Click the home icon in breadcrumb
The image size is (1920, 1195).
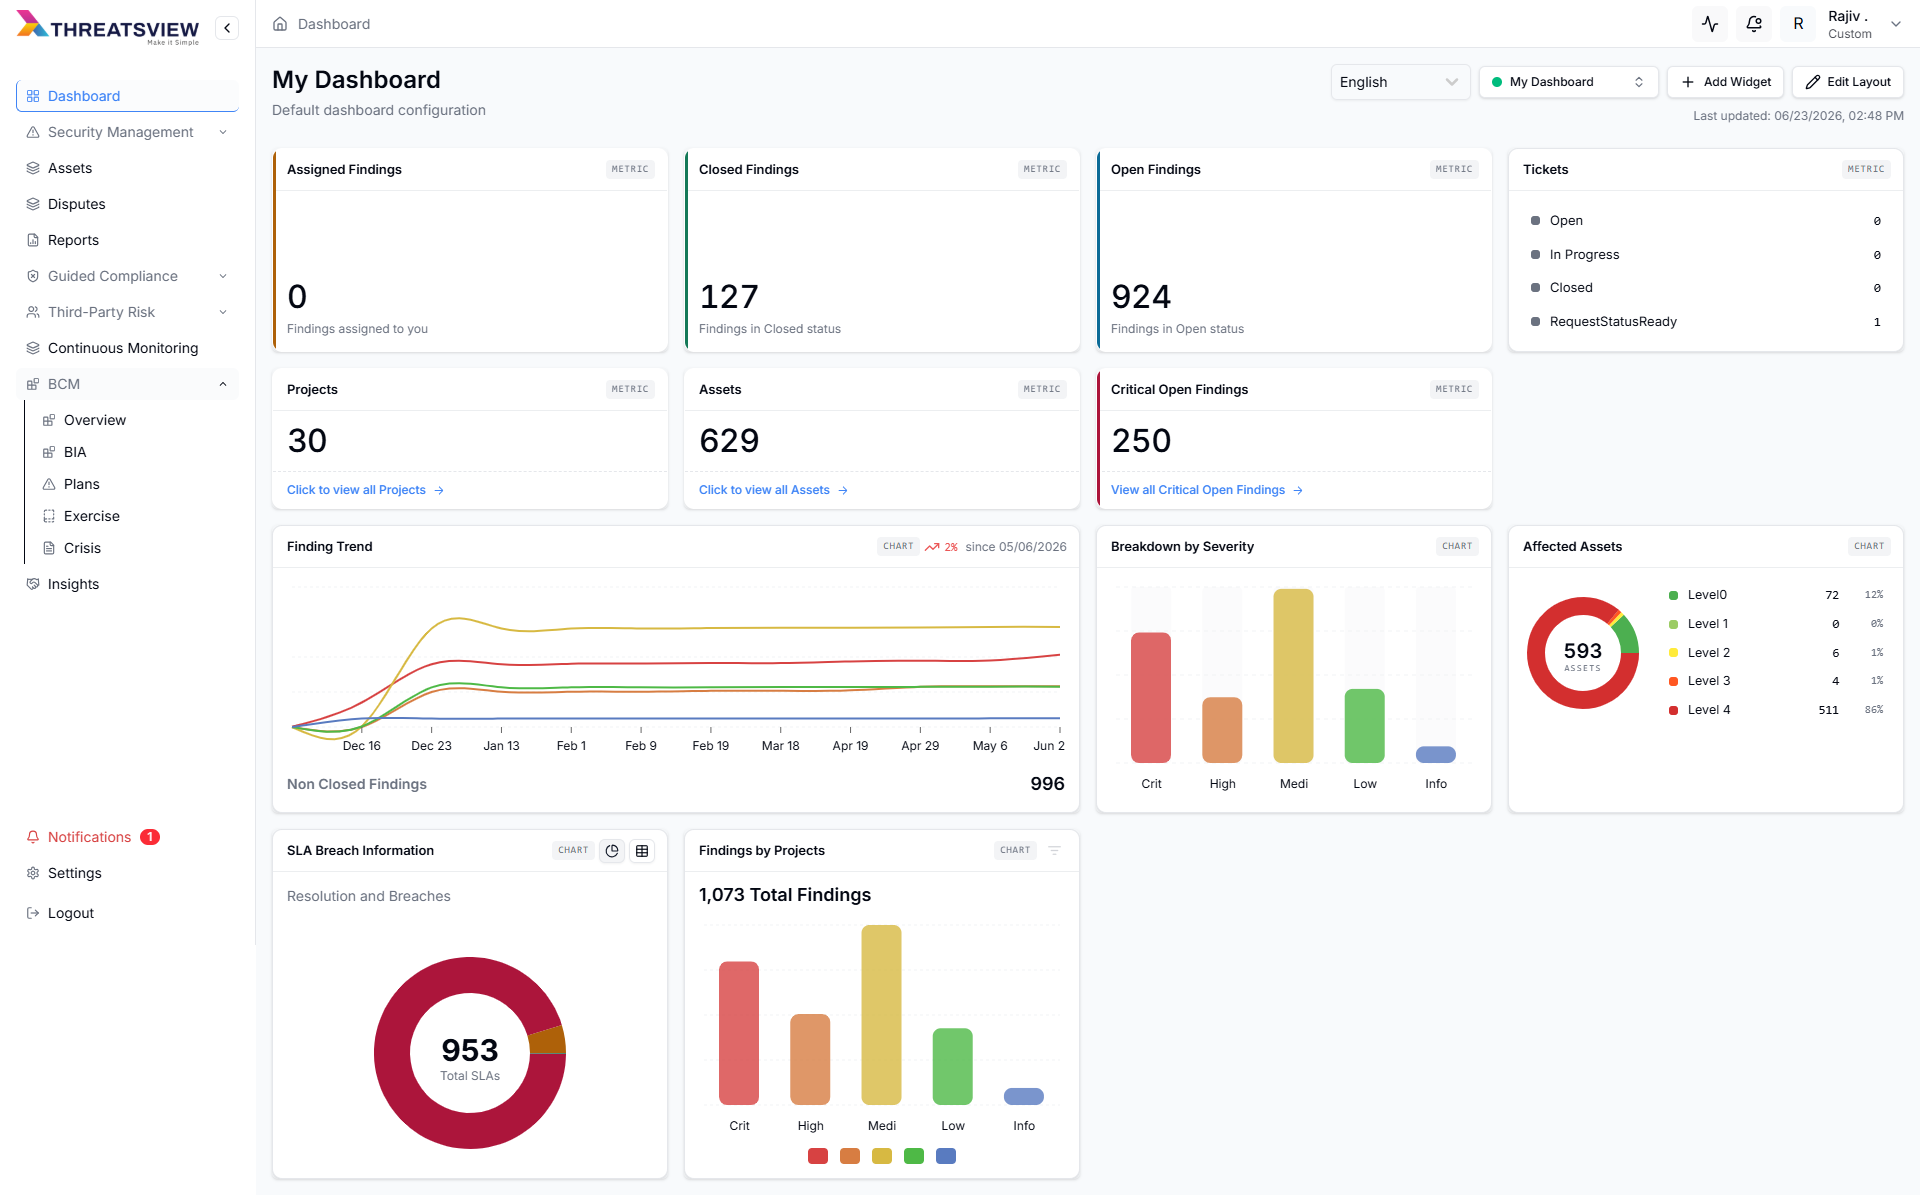pos(280,24)
